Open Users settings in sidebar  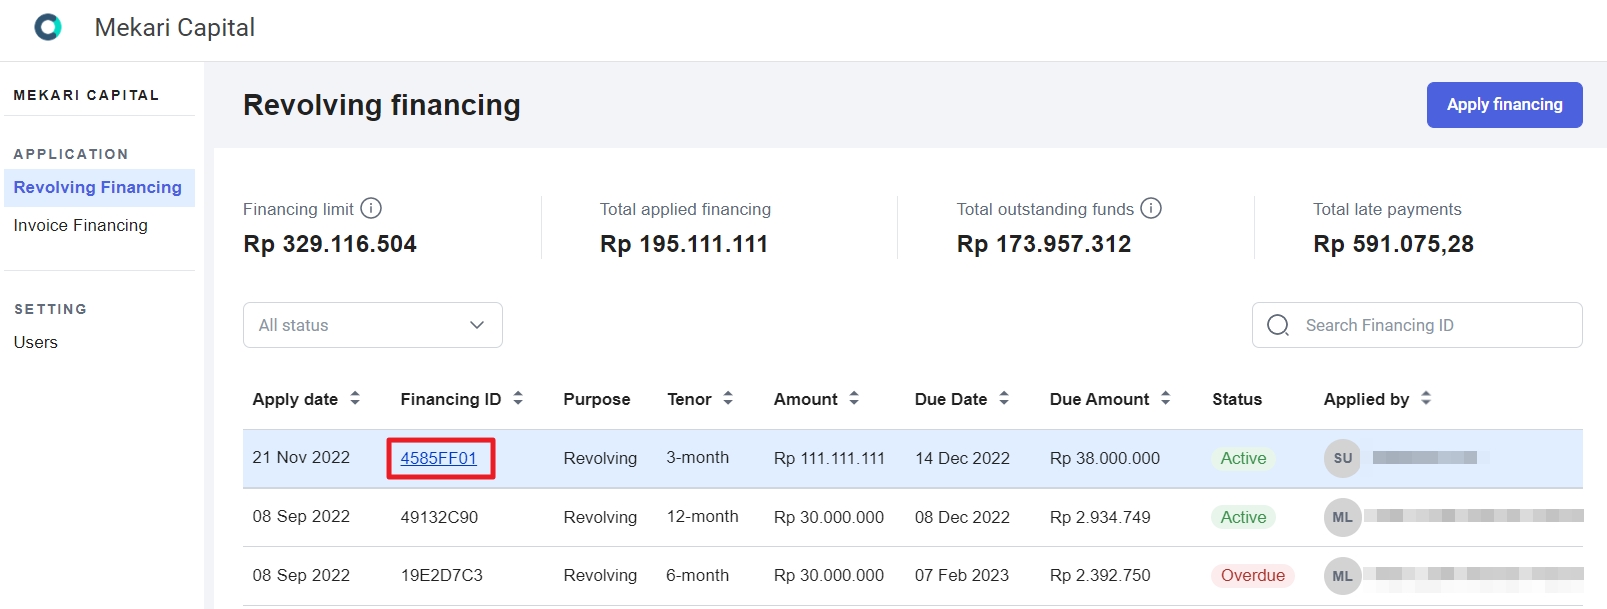36,342
